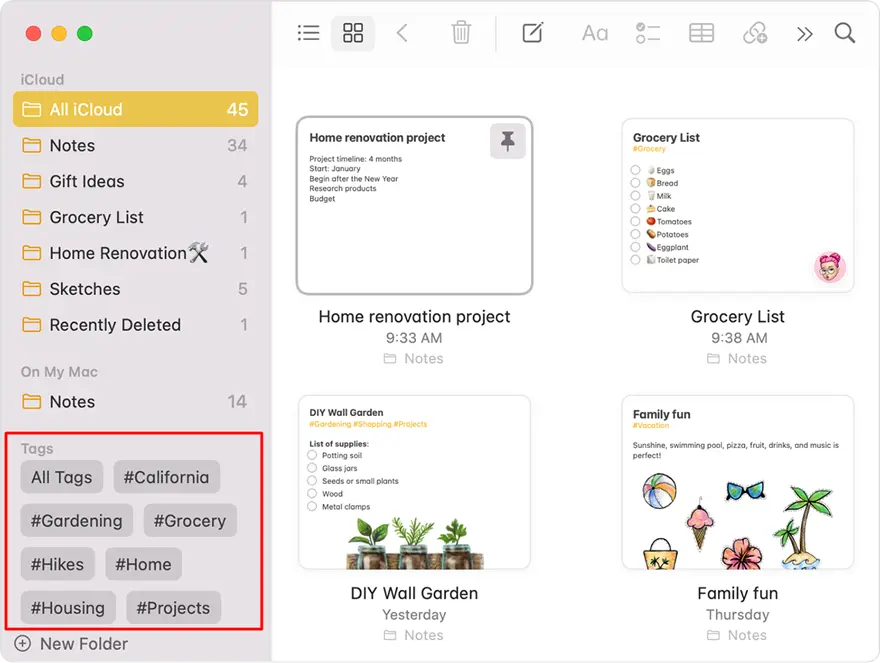Check Potting soil circle in DIY note
Screen dimensions: 880x663
coord(313,456)
